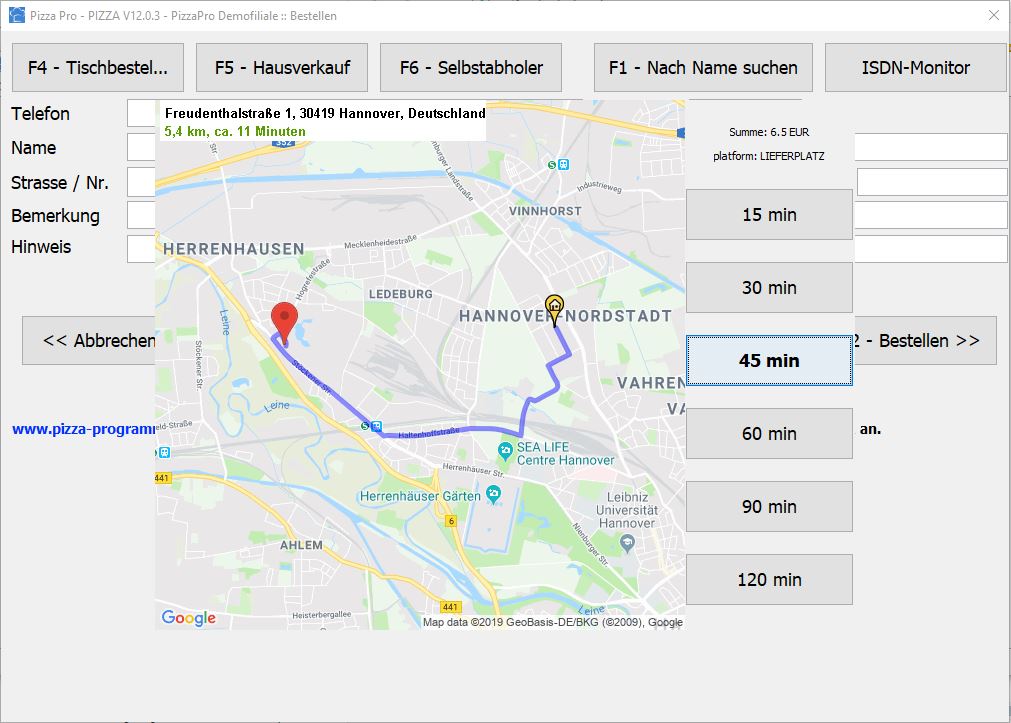The width and height of the screenshot is (1011, 723).
Task: Click the LEDEBURG label on the map
Action: 400,294
